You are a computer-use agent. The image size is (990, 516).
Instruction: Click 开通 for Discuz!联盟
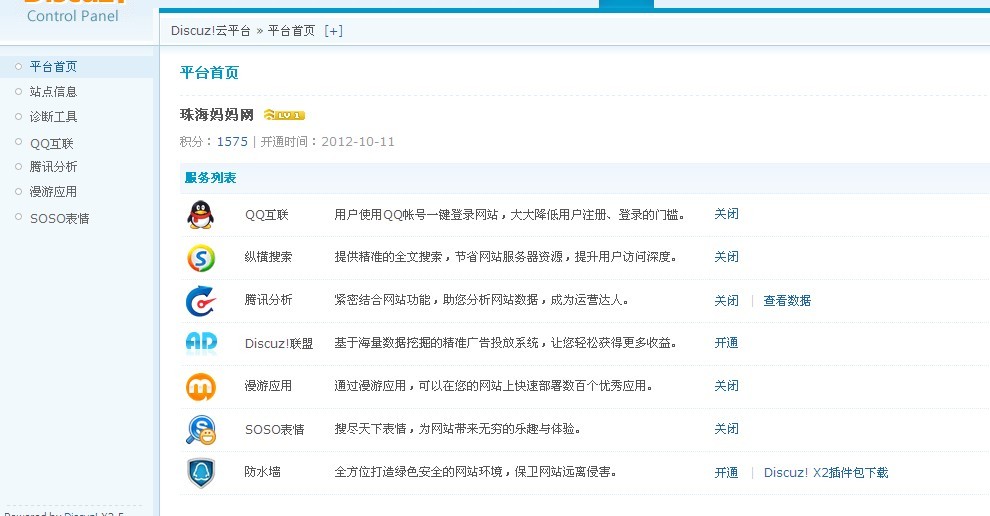pos(726,343)
